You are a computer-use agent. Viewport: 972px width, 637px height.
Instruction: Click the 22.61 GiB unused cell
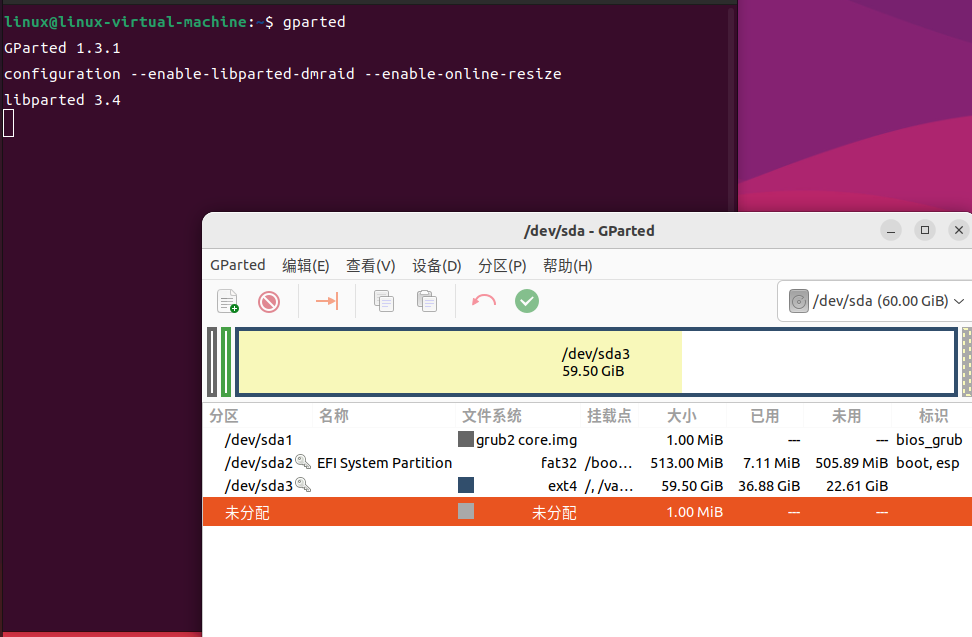tap(857, 486)
